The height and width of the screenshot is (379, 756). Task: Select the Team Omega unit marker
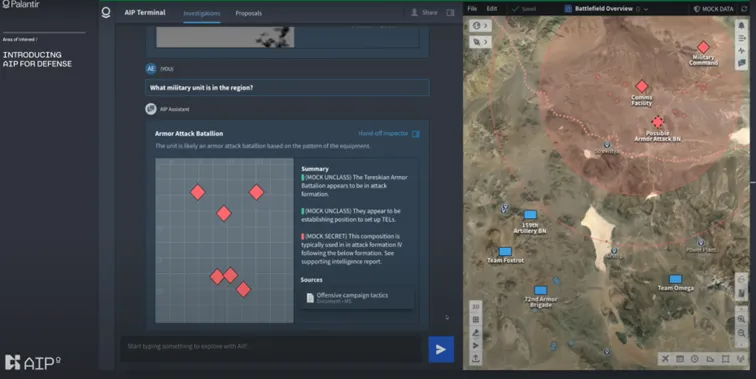tap(675, 279)
